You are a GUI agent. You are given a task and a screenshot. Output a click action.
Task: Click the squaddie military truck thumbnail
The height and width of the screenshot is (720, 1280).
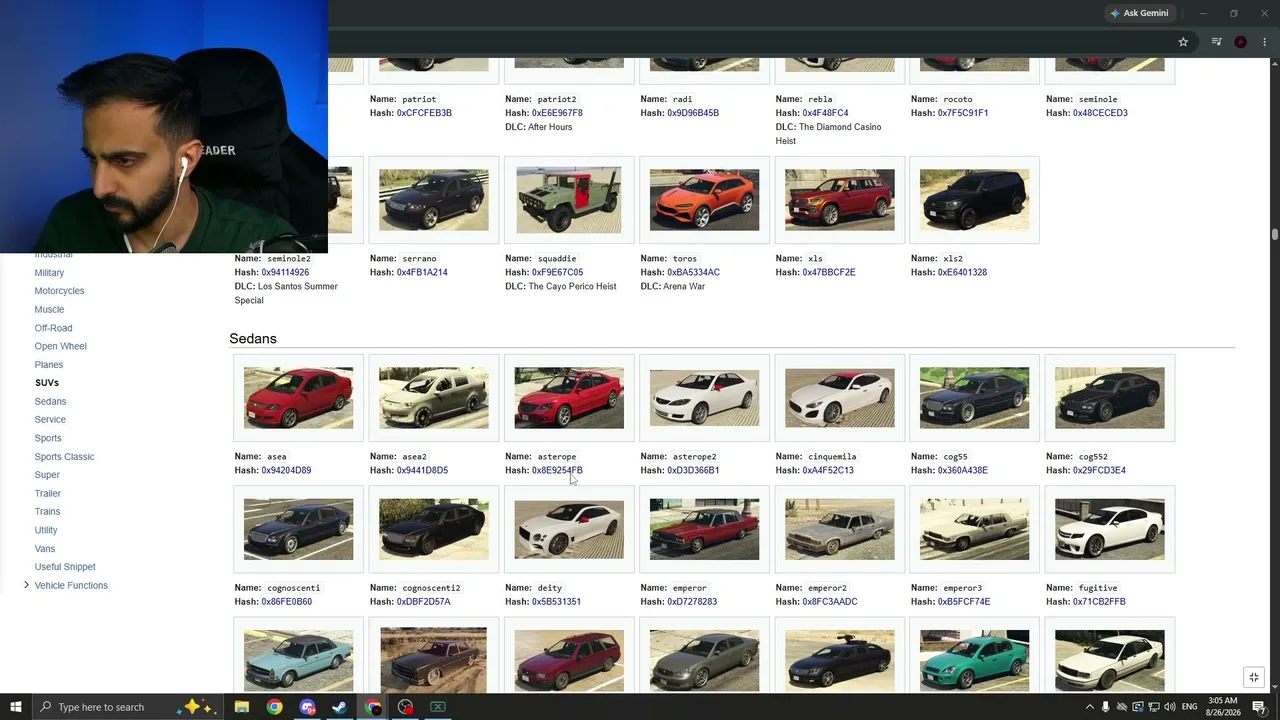tap(569, 200)
